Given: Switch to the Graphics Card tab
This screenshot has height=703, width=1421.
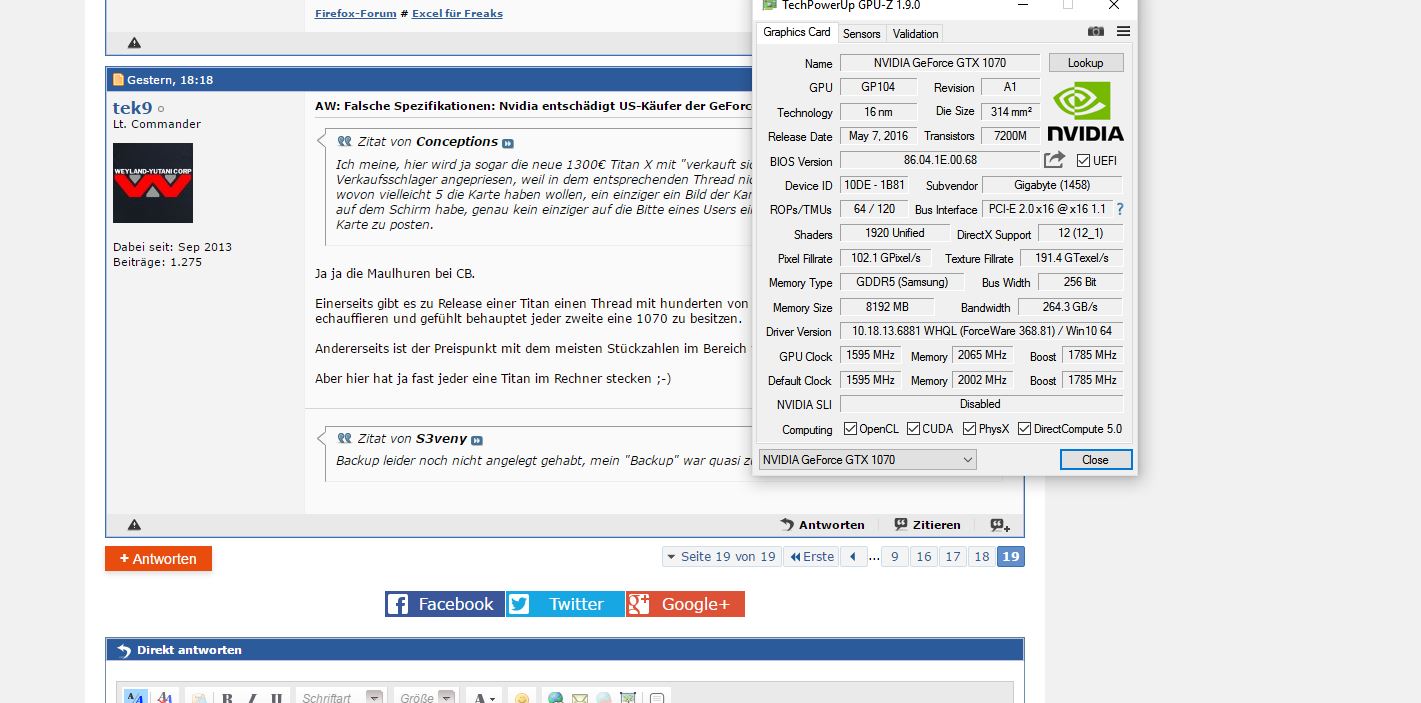Looking at the screenshot, I should [x=796, y=32].
